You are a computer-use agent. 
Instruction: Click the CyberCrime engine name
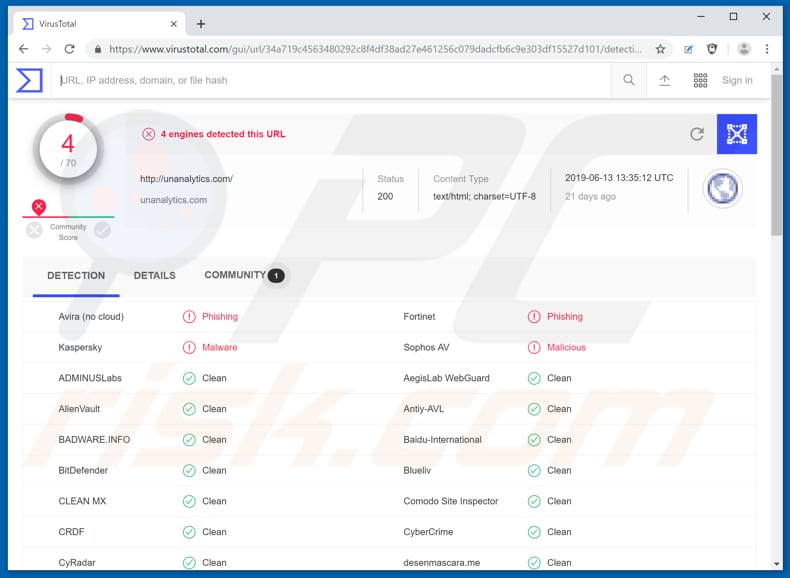pyautogui.click(x=428, y=532)
